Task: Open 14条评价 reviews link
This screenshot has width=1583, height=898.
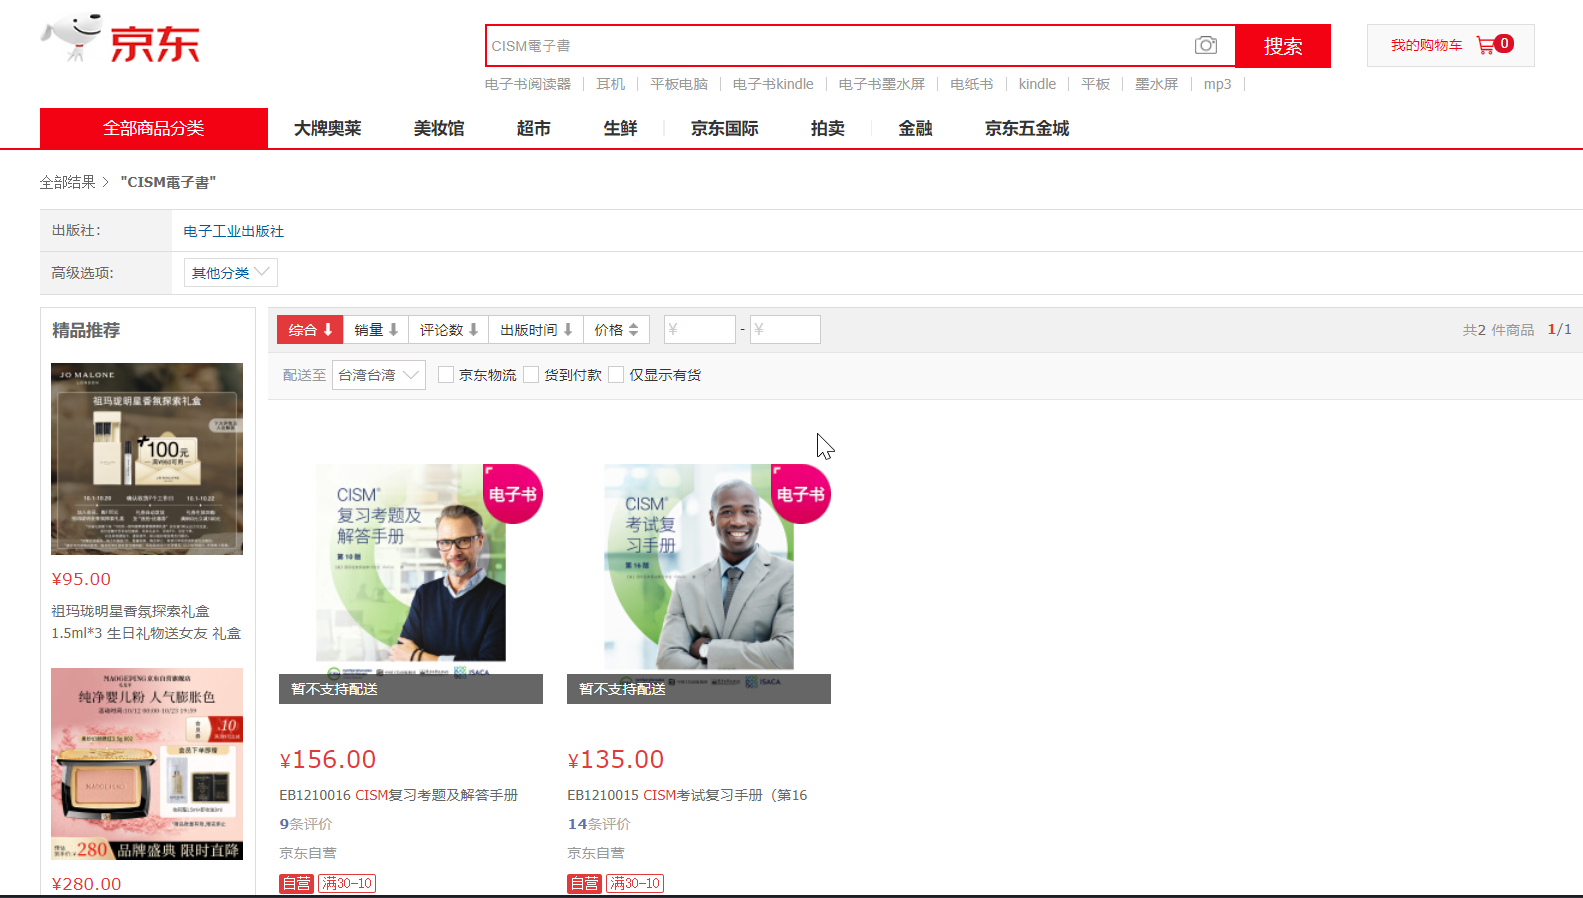Action: [x=599, y=824]
